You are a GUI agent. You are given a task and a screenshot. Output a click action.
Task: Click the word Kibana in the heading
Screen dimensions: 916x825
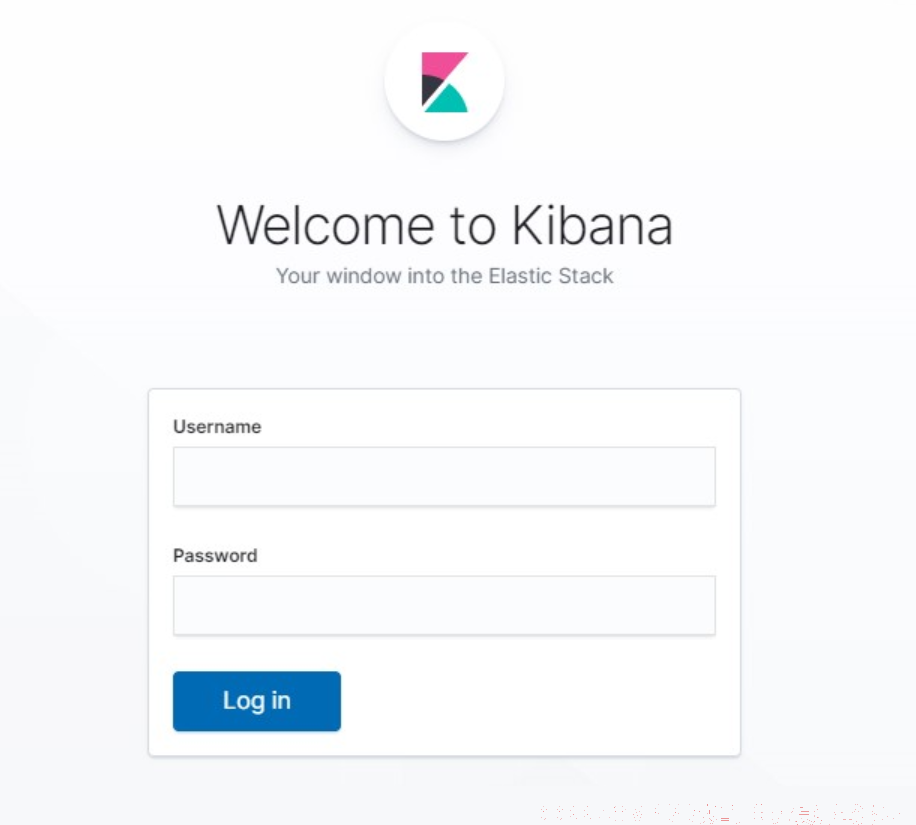592,226
